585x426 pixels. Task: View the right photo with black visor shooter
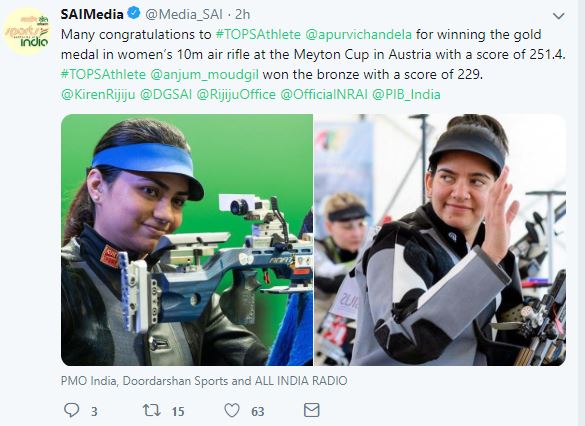[440, 239]
